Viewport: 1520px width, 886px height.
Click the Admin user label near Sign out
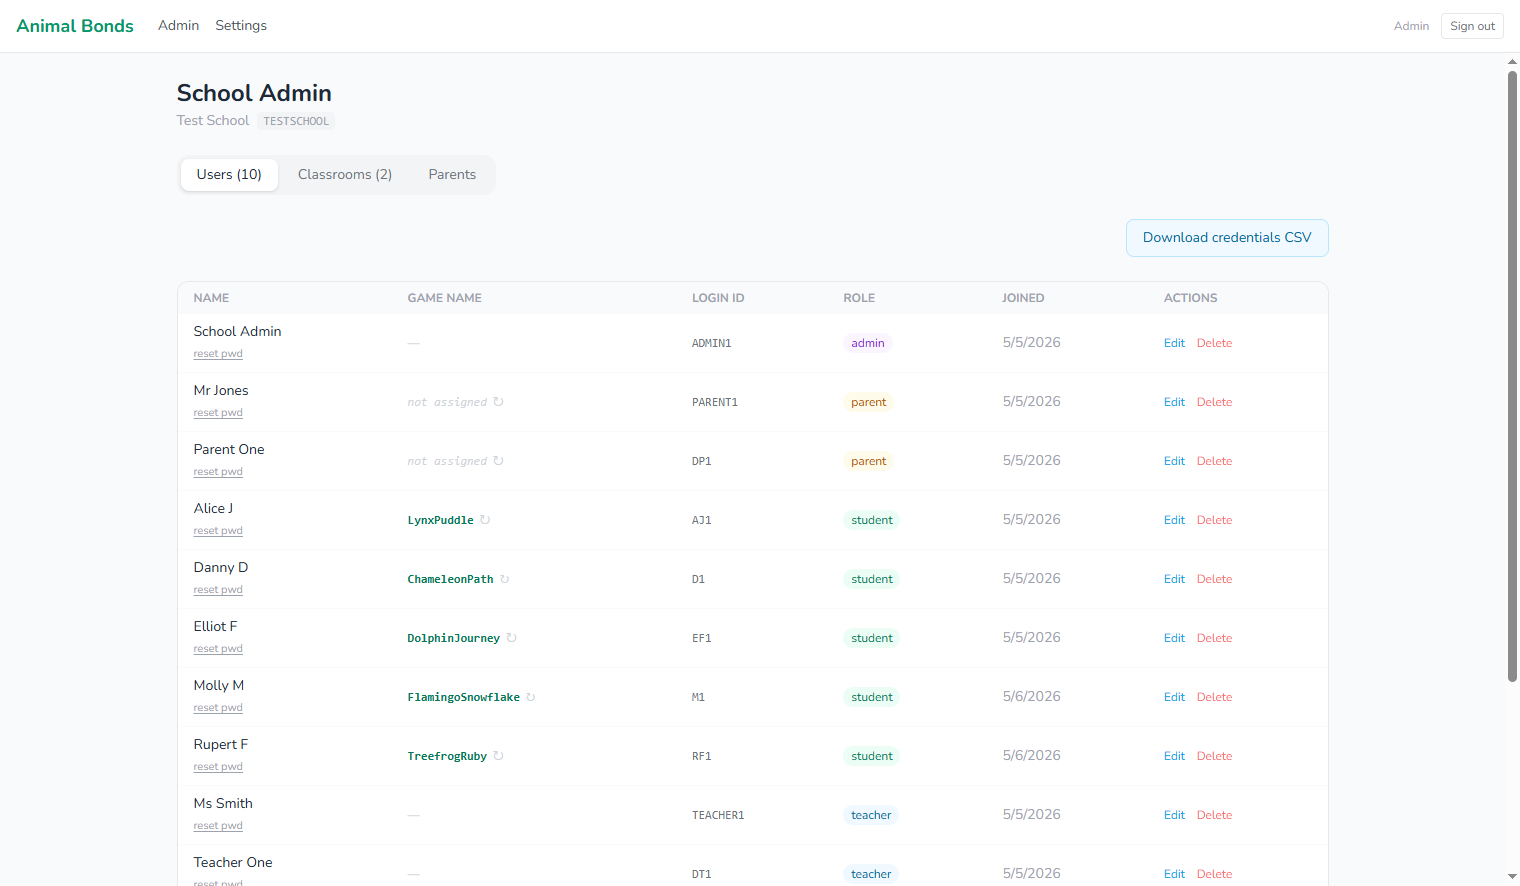[x=1411, y=26]
